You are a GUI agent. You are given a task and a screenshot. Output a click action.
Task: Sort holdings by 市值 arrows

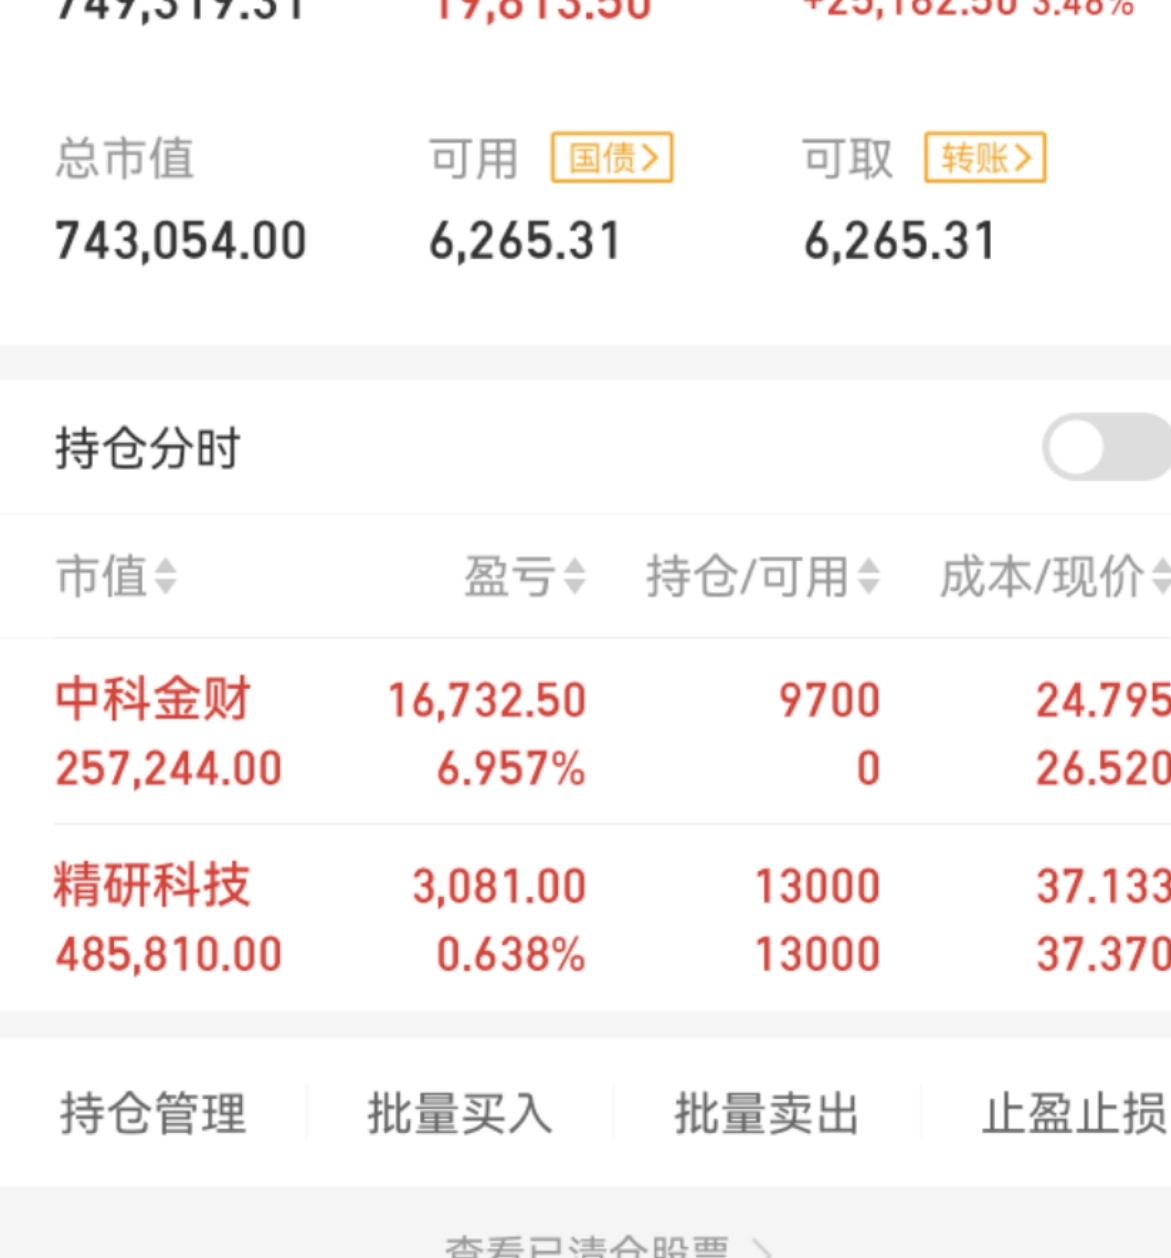pos(165,577)
